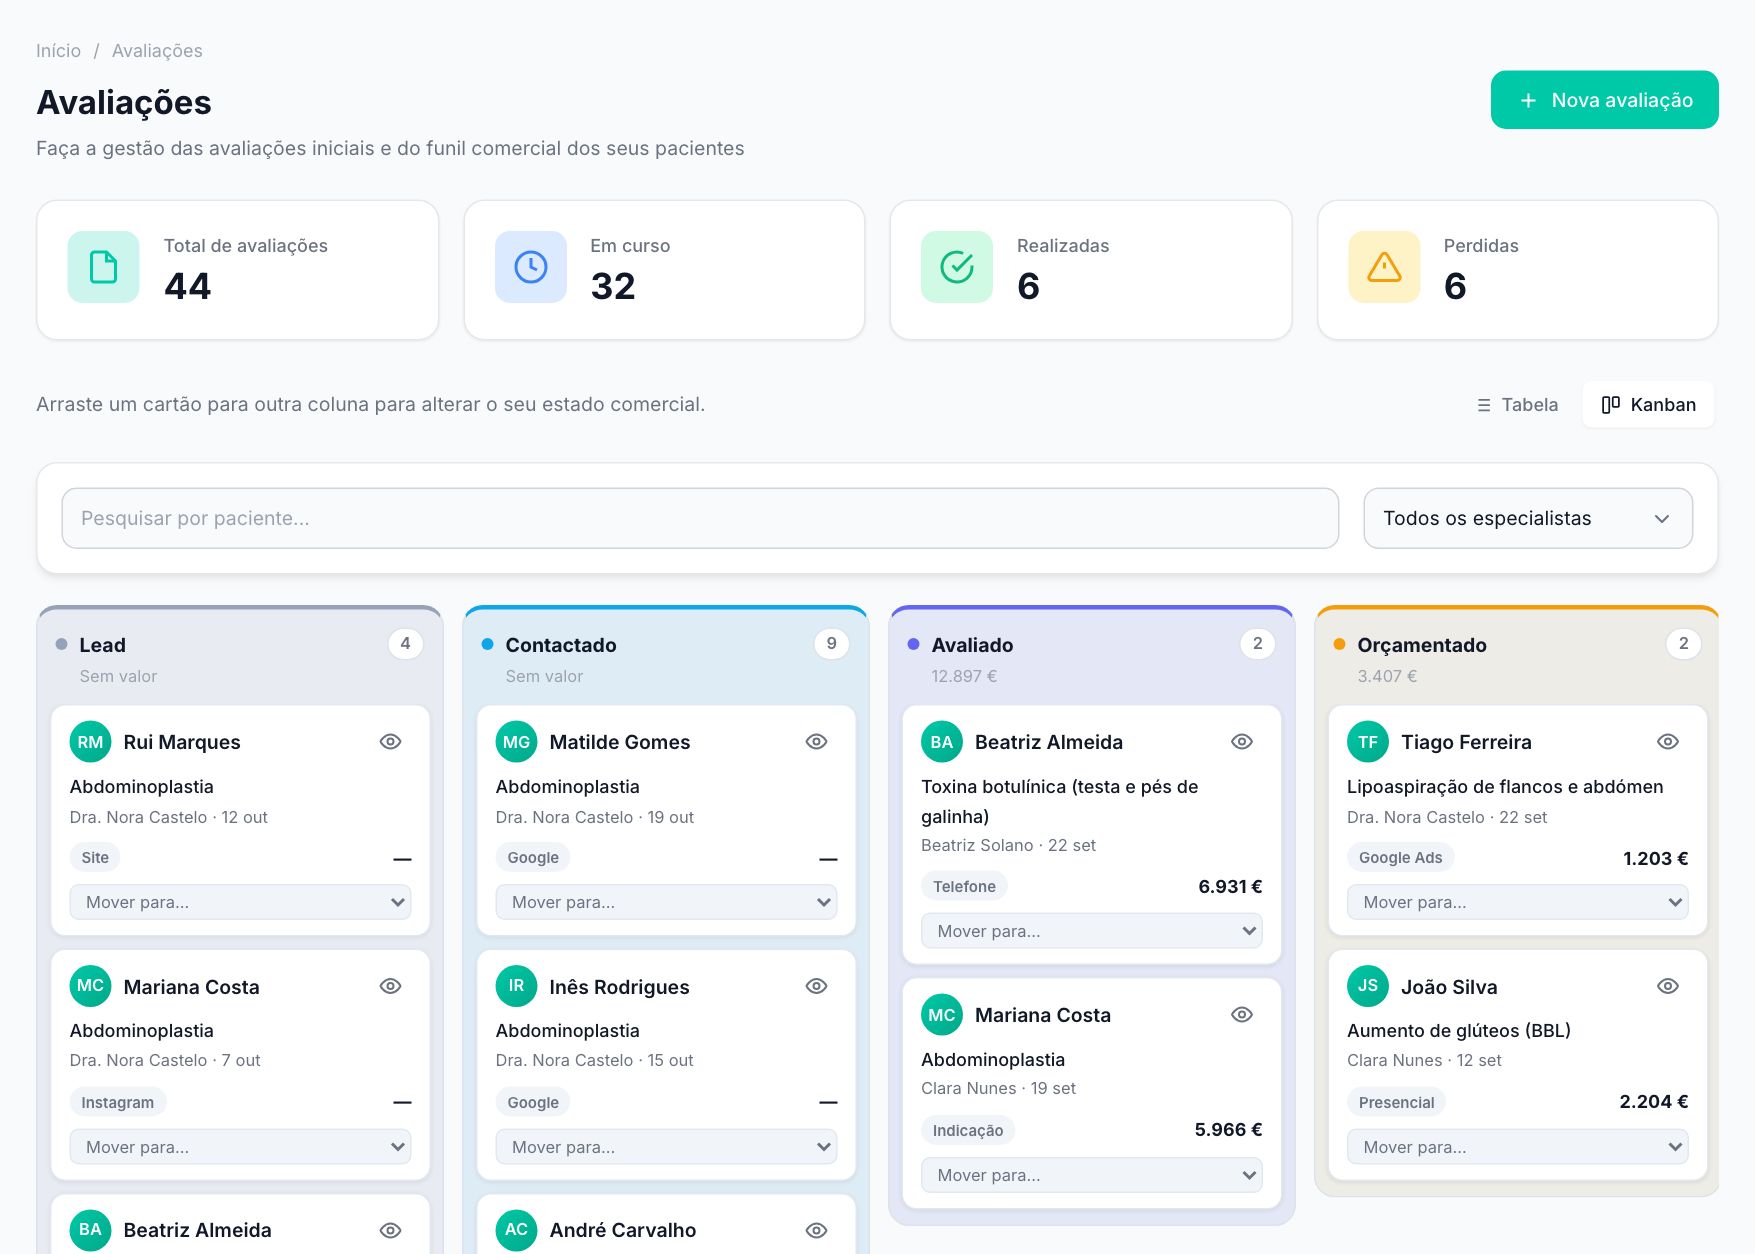This screenshot has height=1254, width=1755.
Task: Click the Lead column count badge 4
Action: pyautogui.click(x=405, y=644)
